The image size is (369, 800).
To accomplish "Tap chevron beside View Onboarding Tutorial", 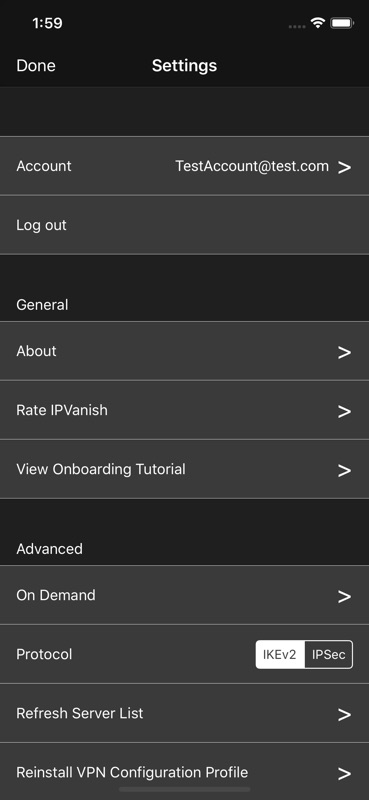I will click(345, 470).
